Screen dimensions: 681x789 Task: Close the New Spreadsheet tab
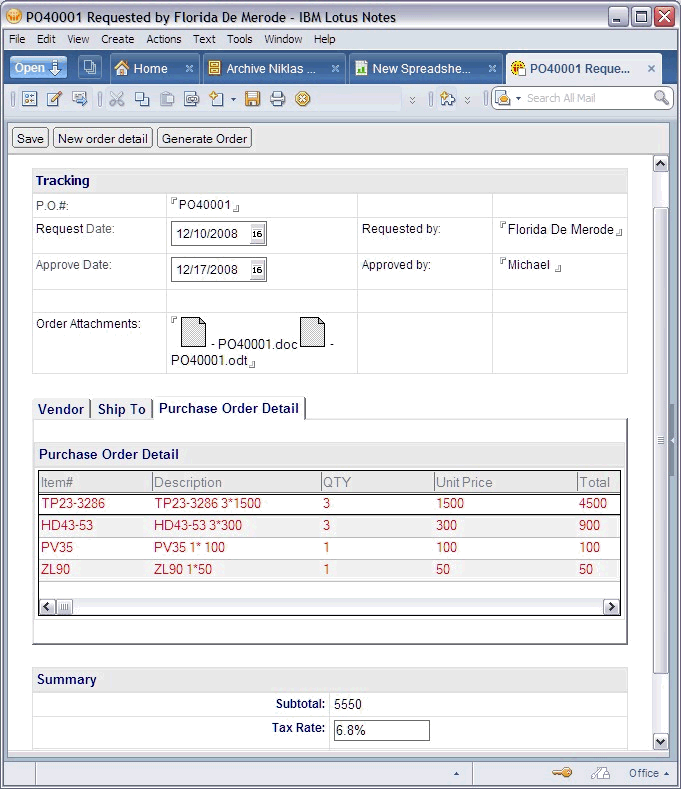point(492,68)
